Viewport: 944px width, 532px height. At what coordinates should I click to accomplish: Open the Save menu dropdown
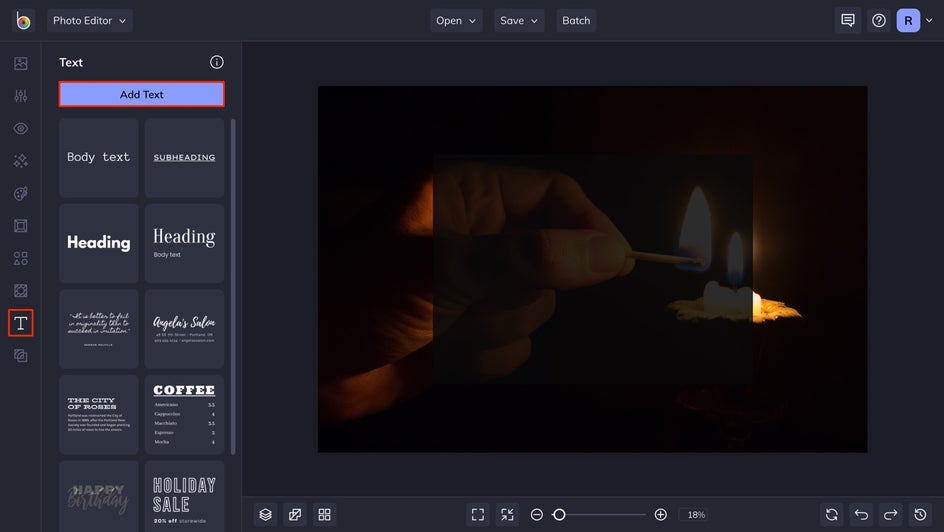(x=519, y=20)
